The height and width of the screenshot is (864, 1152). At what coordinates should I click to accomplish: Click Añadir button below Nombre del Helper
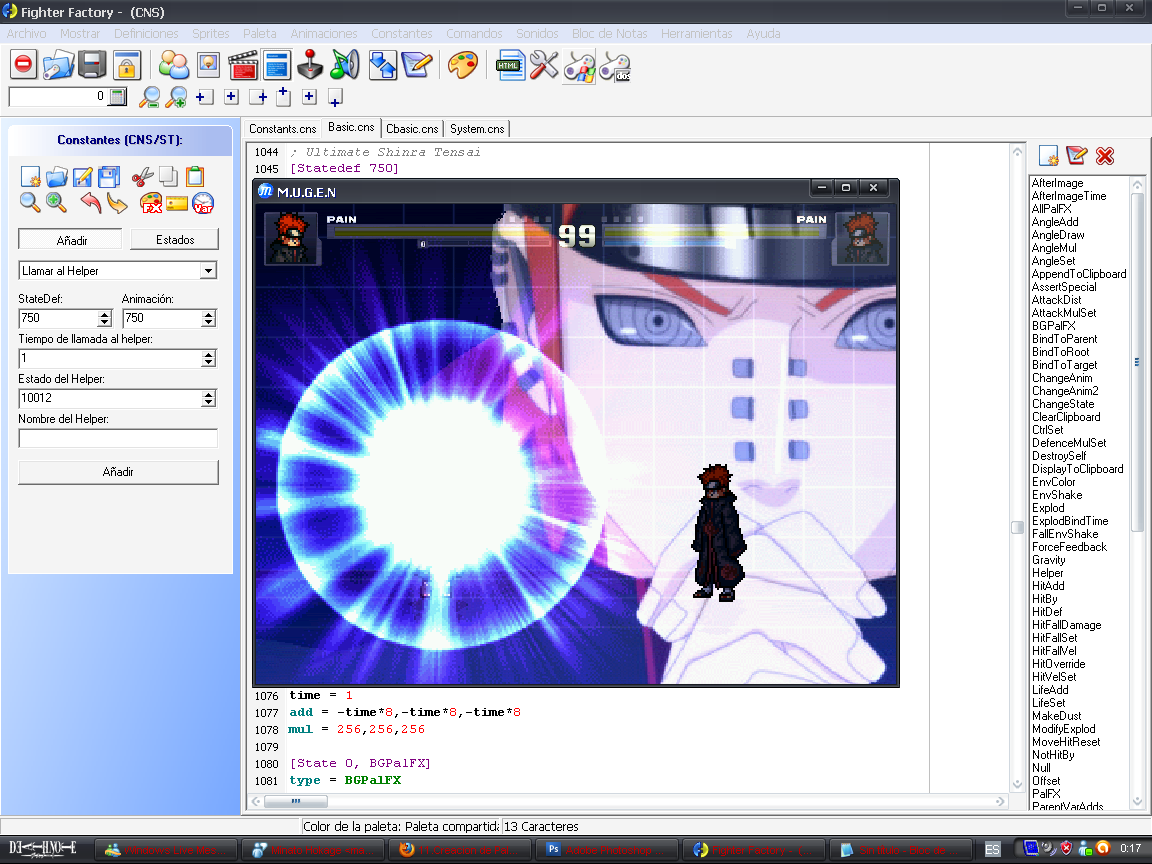tap(118, 472)
